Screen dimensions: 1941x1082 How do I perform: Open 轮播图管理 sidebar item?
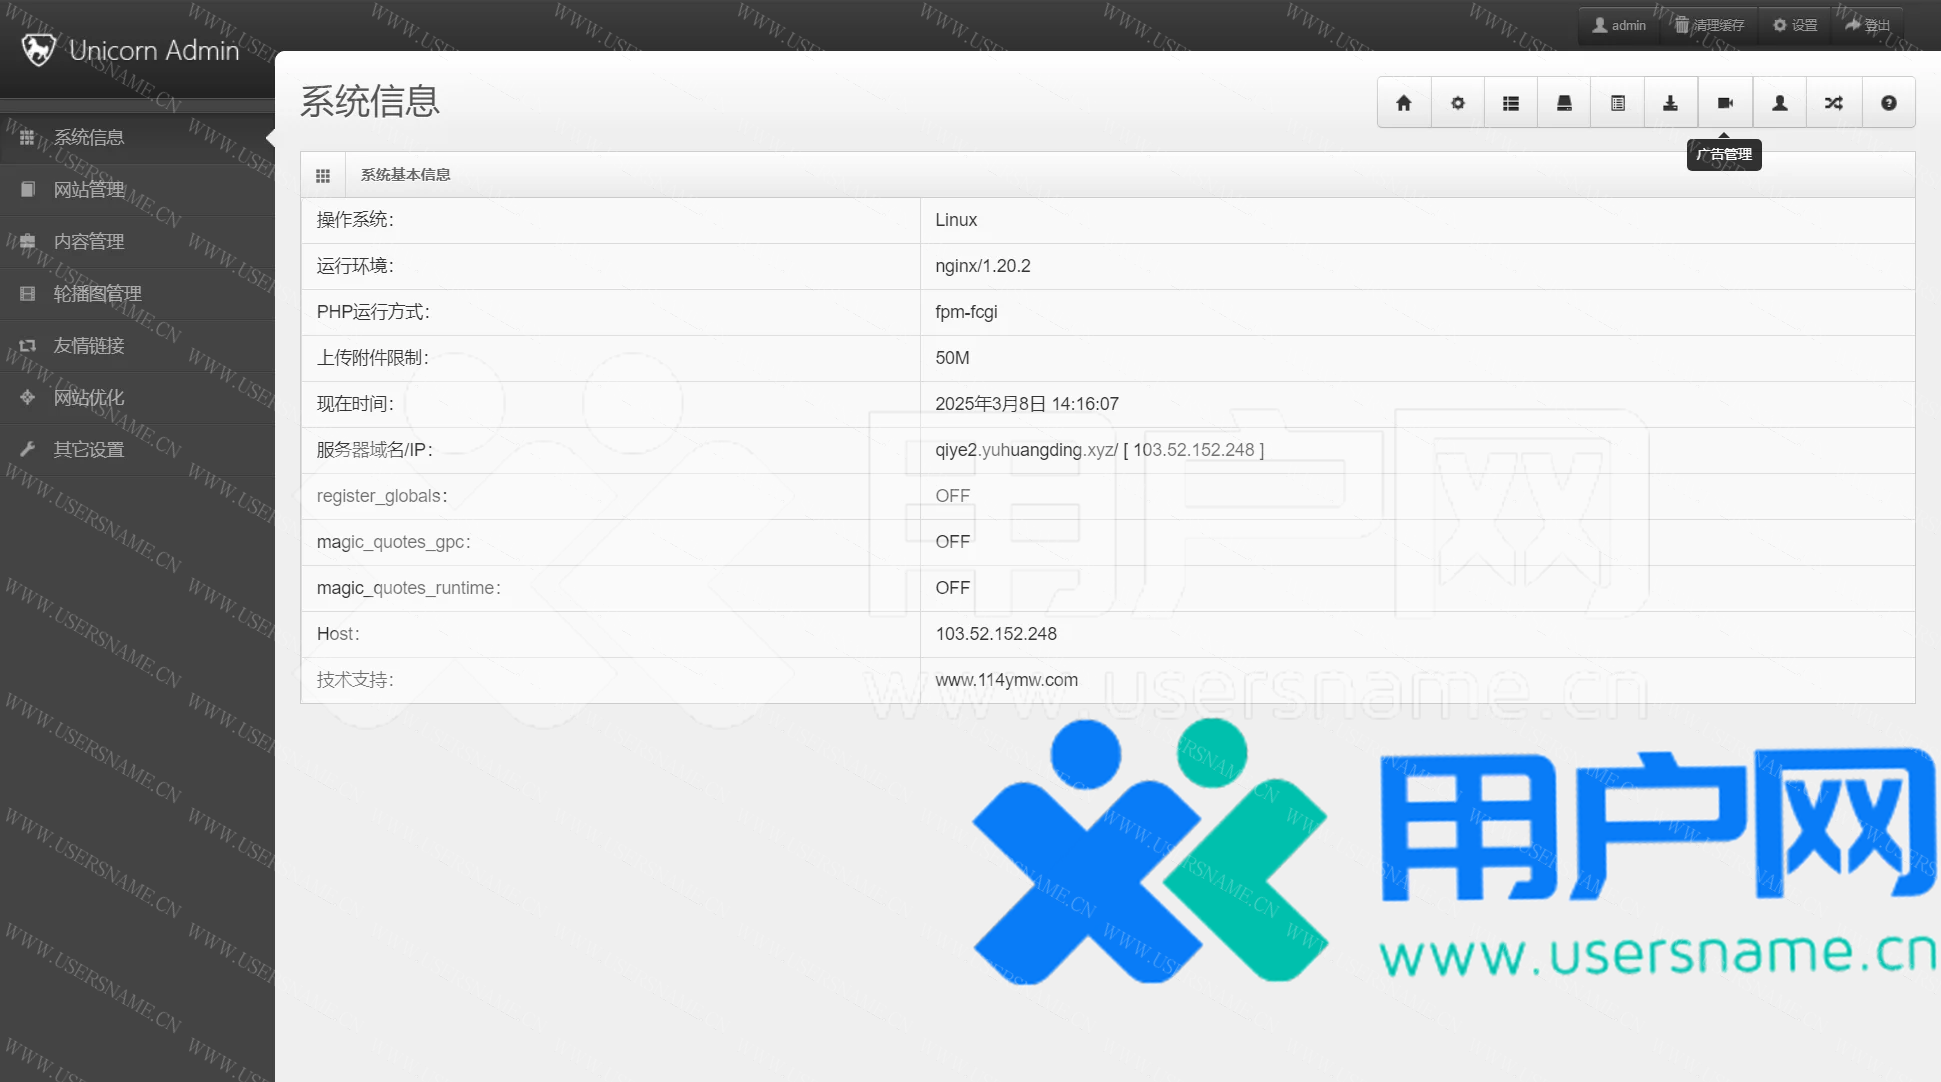coord(97,294)
